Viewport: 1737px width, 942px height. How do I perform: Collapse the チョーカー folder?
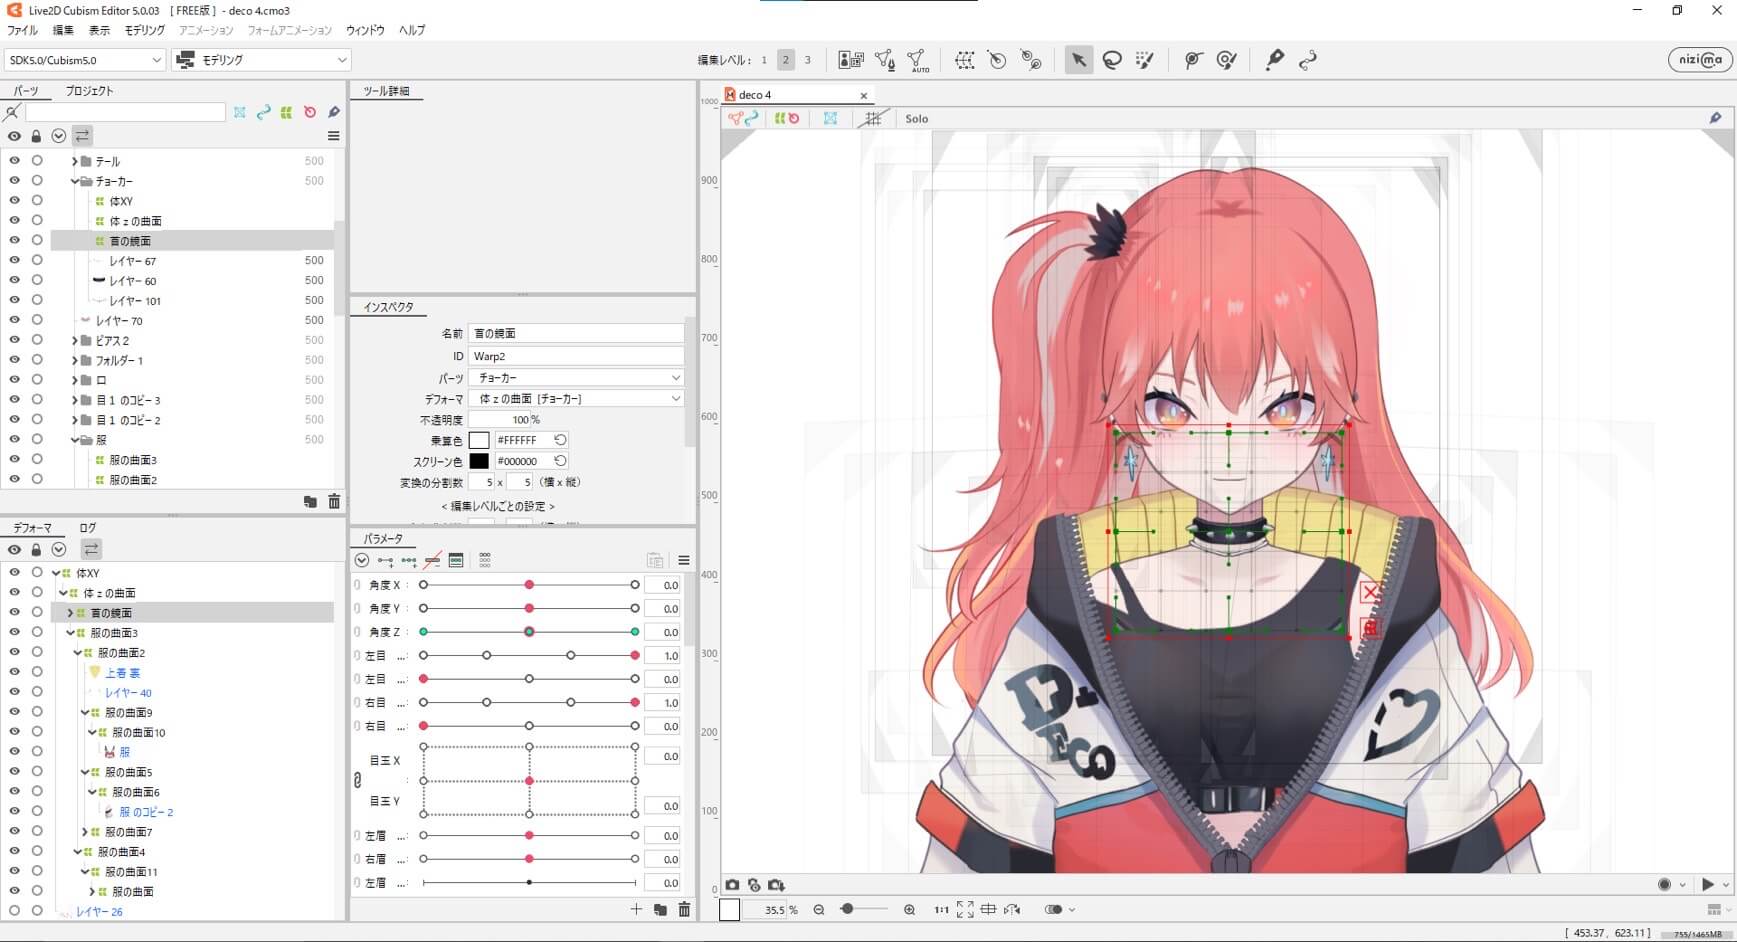pos(74,181)
